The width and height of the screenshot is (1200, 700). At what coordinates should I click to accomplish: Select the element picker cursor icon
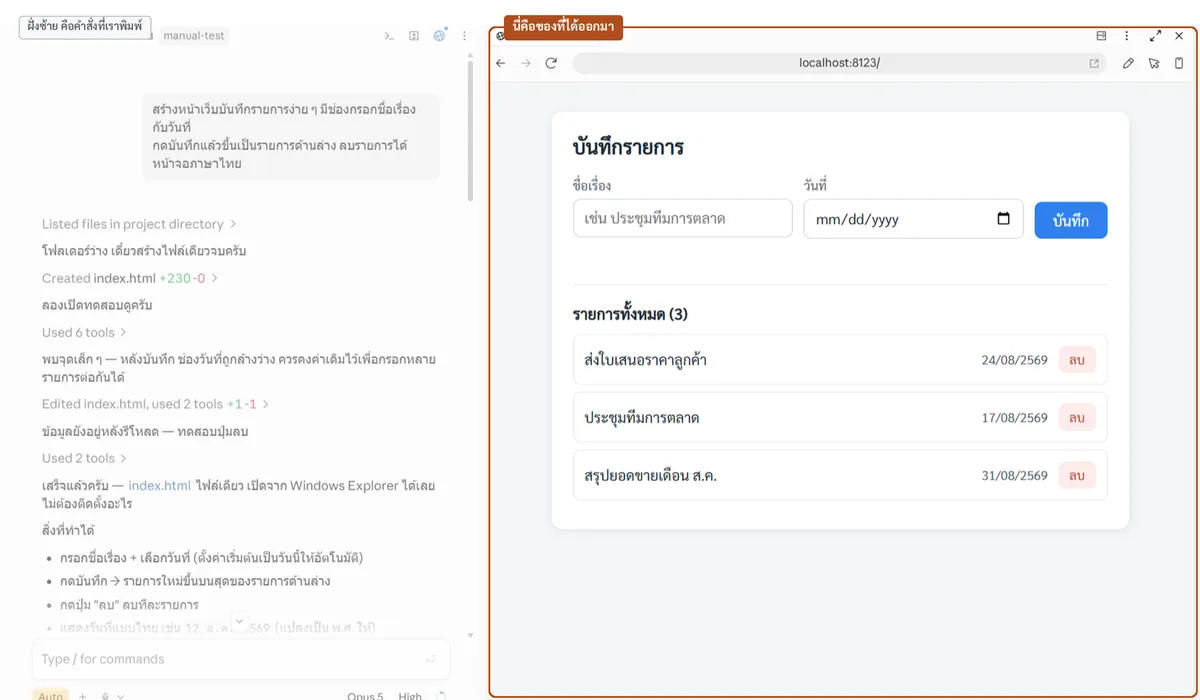point(1154,63)
